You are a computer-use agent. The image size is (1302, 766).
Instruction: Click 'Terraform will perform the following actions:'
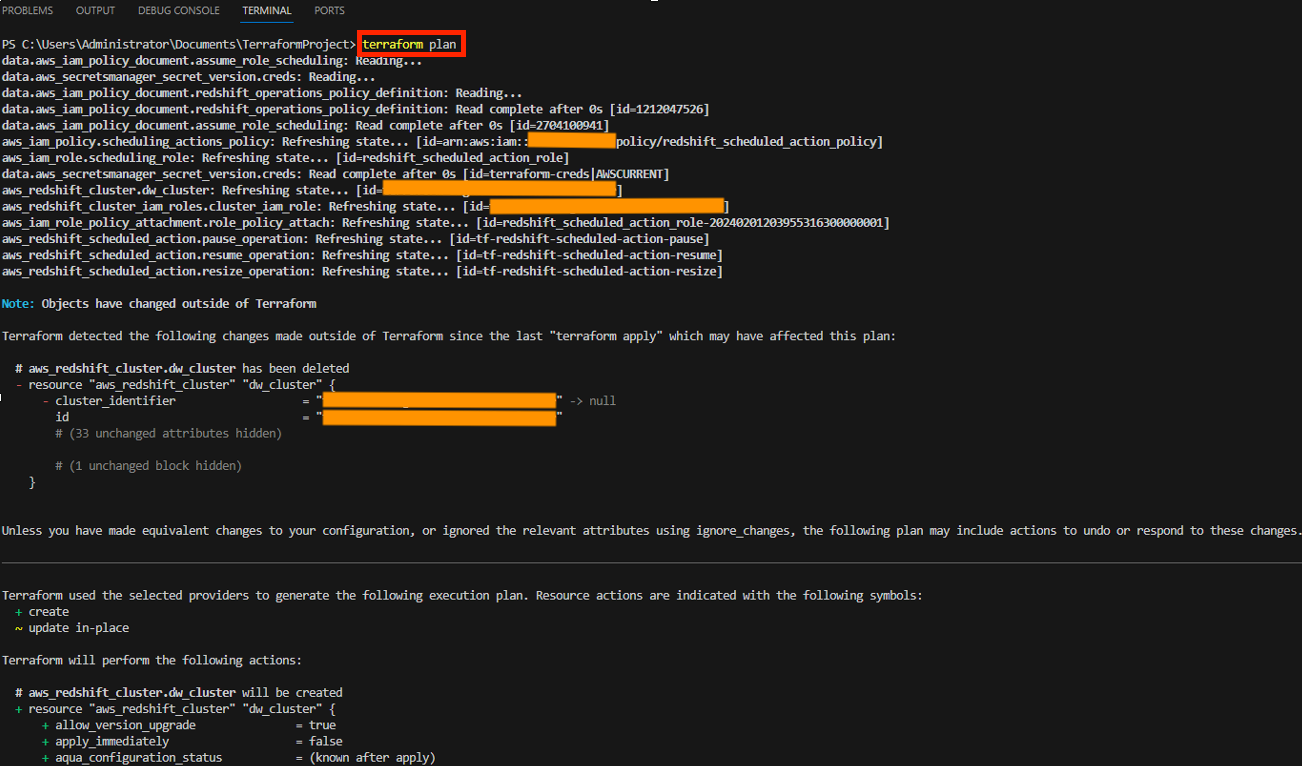coord(152,661)
